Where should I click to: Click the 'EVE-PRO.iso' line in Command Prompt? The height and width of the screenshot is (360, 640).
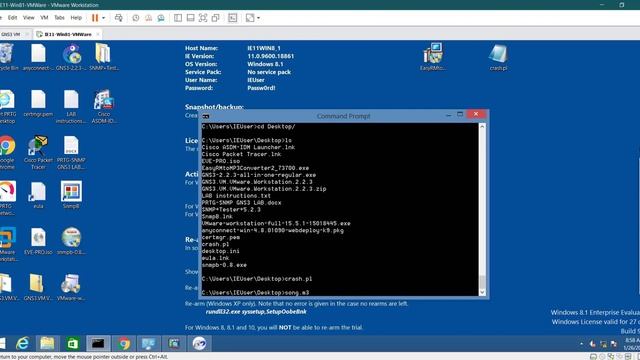point(221,161)
